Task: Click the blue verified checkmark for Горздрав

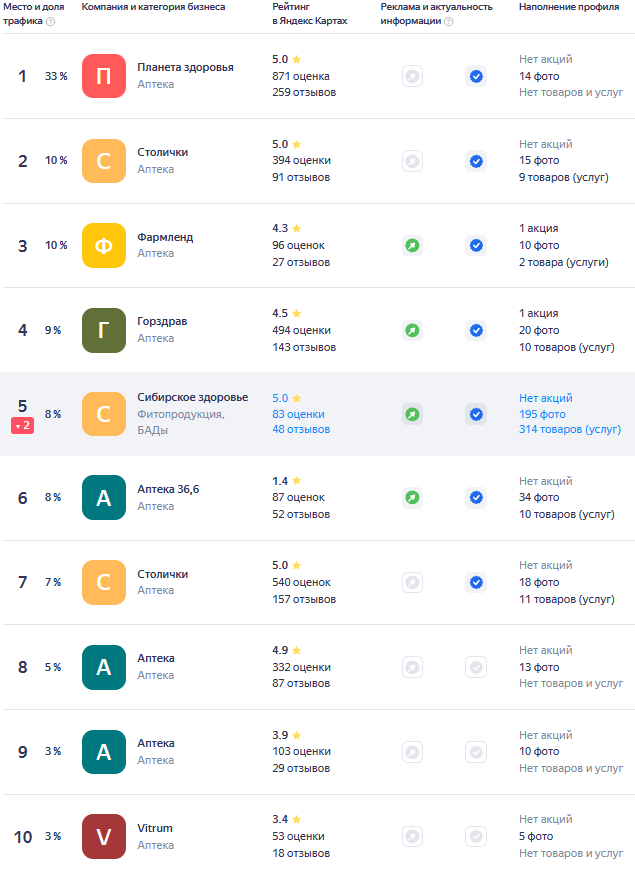Action: [476, 330]
